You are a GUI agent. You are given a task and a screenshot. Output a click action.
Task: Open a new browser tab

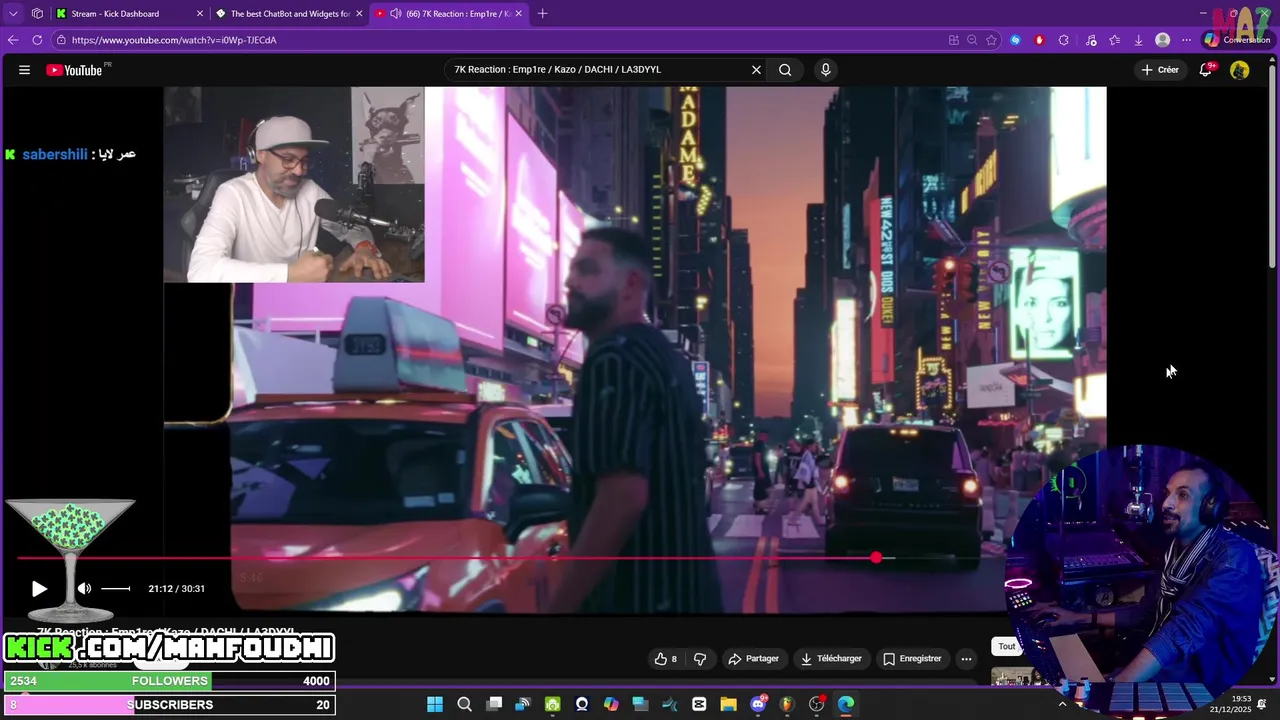(542, 14)
